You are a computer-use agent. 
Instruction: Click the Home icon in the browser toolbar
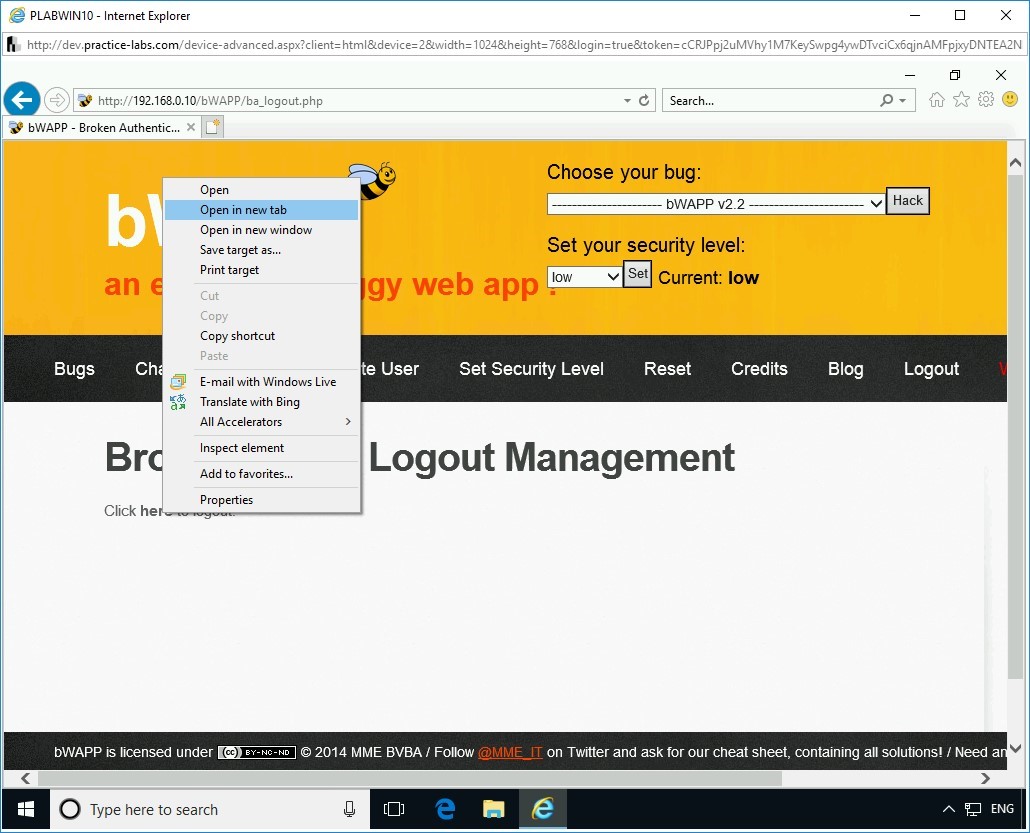[935, 100]
